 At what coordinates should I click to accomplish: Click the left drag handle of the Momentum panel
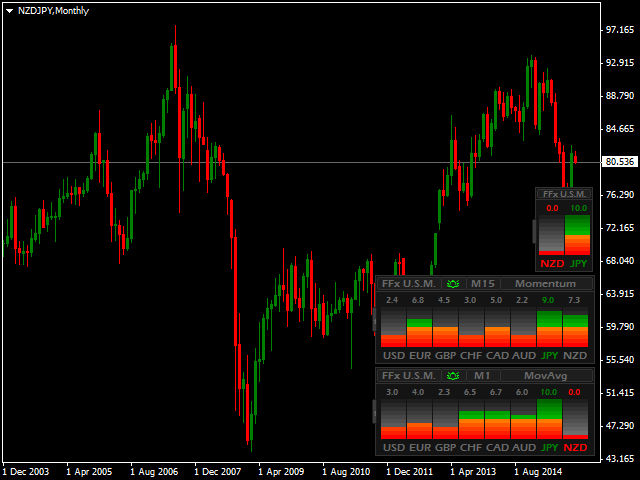click(x=375, y=320)
